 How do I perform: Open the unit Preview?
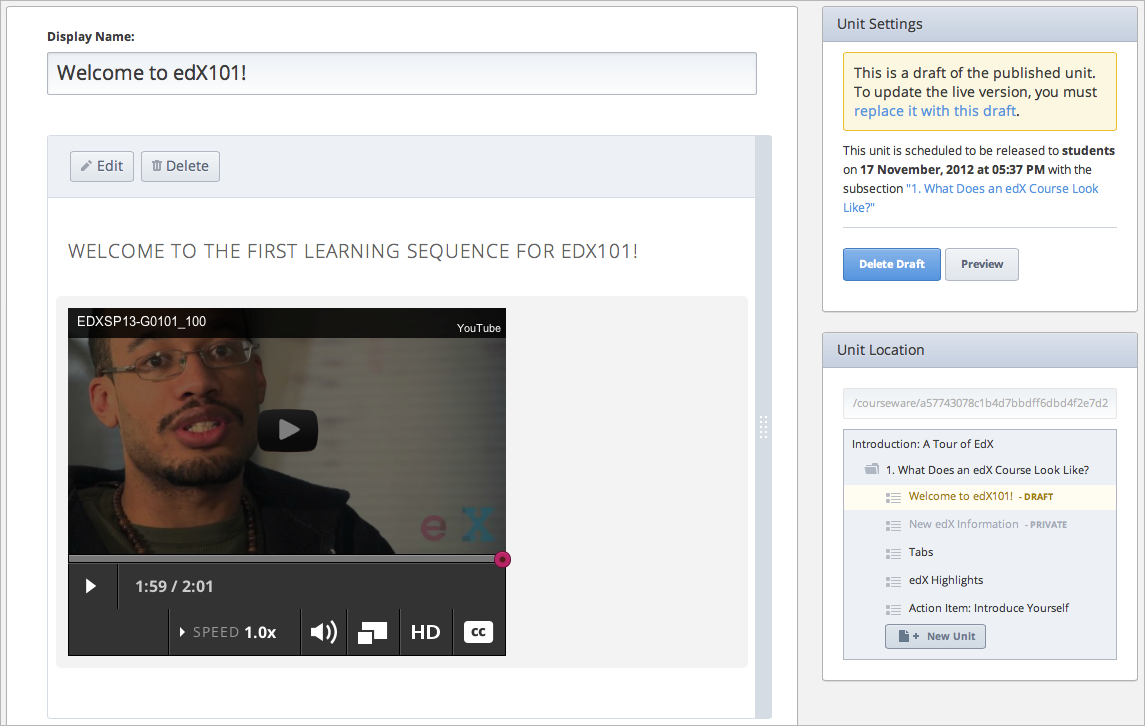tap(981, 264)
